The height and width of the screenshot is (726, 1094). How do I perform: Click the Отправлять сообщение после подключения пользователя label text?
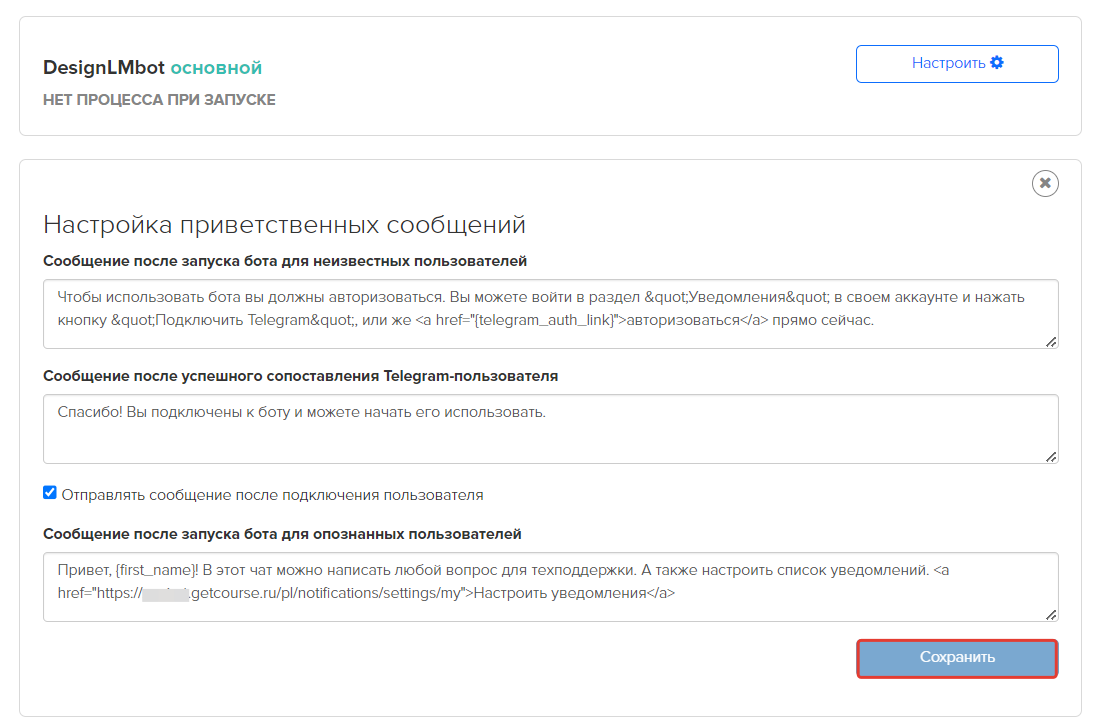pos(272,495)
